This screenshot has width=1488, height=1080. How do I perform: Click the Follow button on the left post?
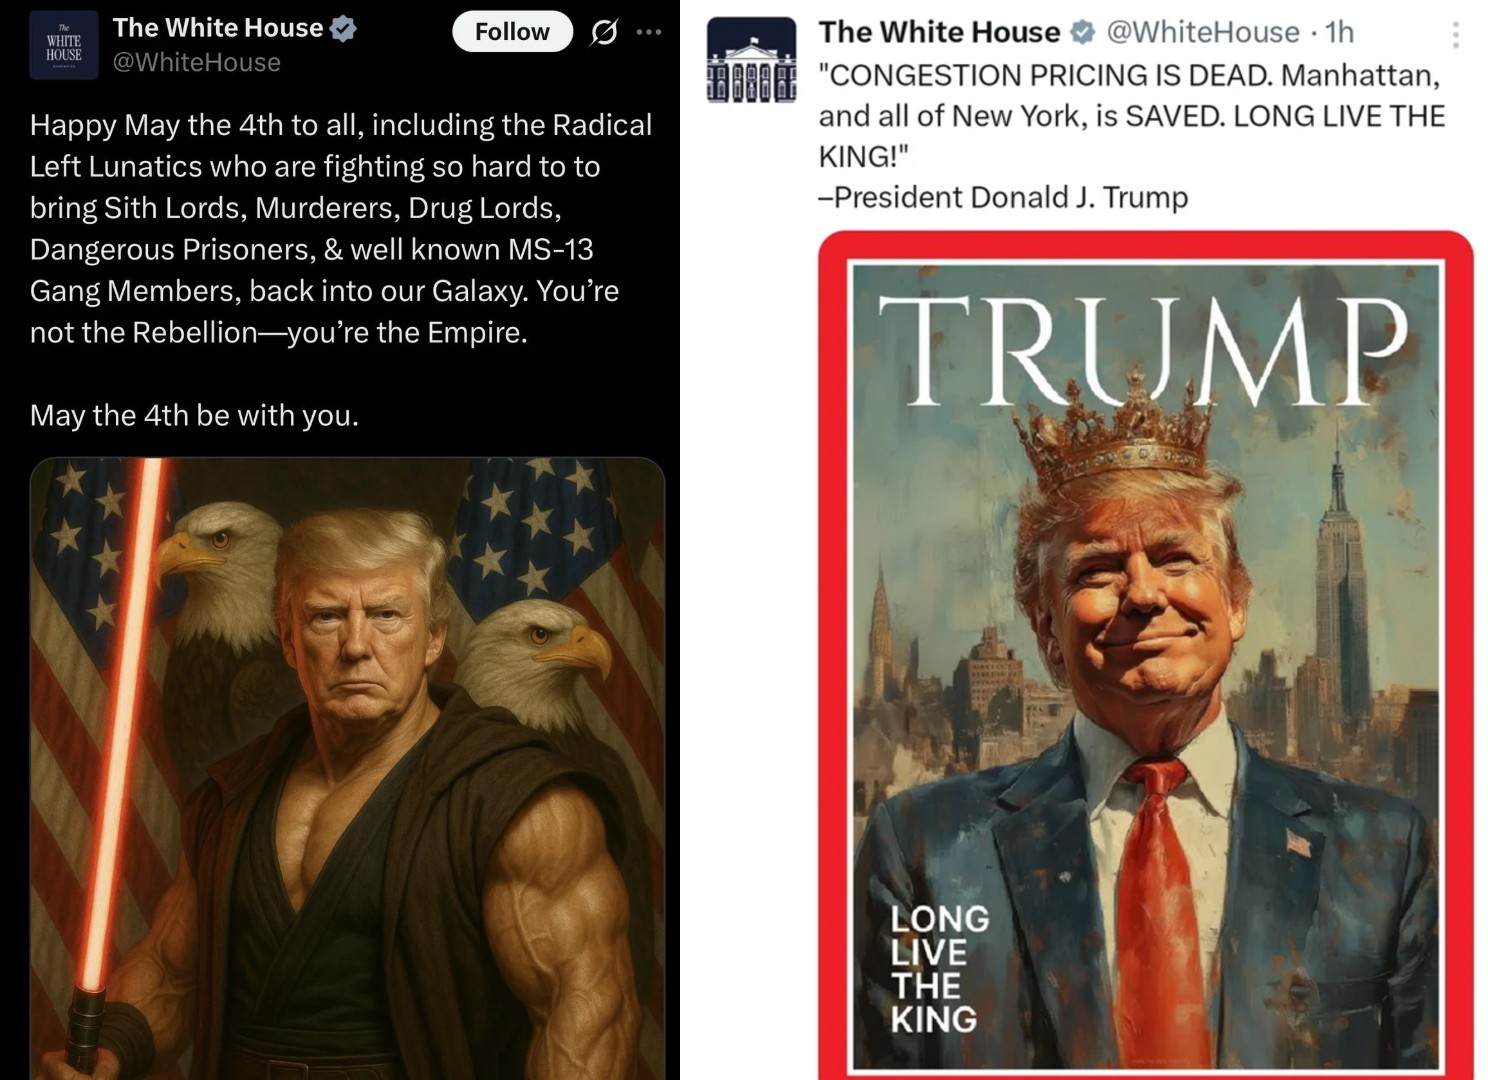click(512, 32)
